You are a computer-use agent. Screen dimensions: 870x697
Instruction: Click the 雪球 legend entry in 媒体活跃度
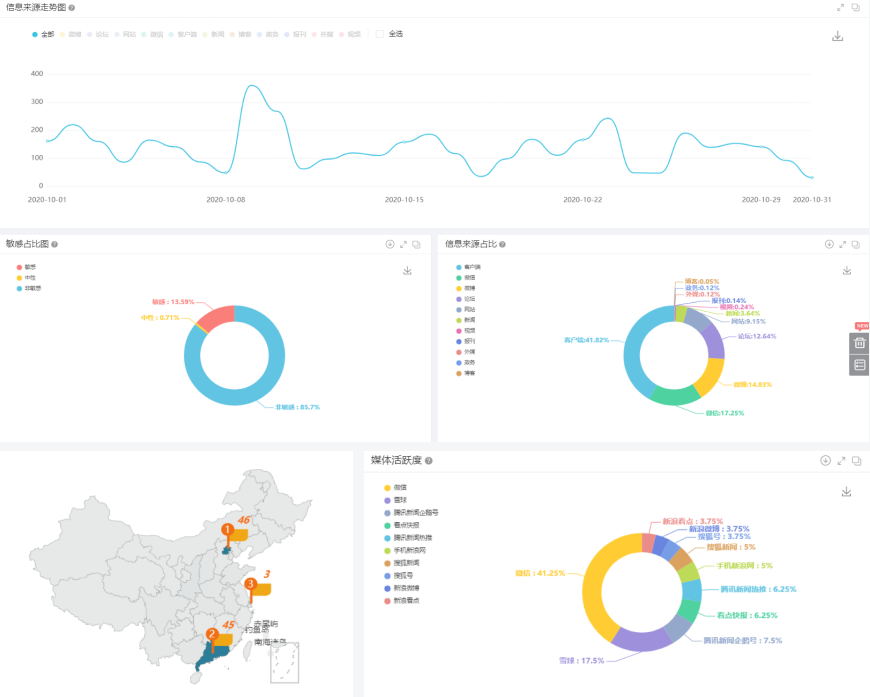point(398,499)
